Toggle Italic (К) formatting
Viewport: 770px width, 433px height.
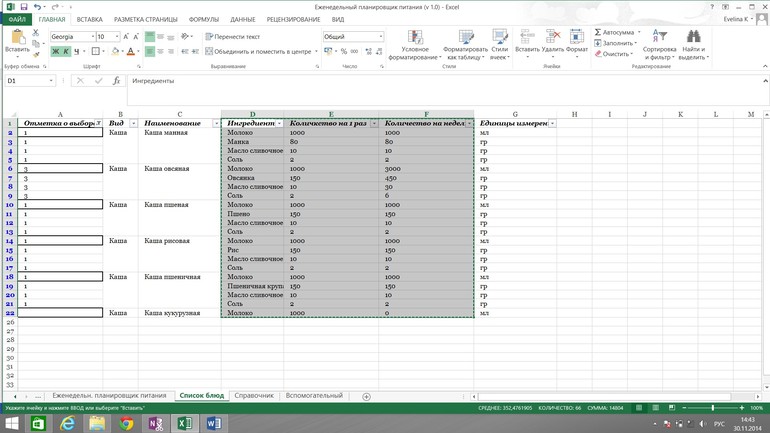point(66,52)
